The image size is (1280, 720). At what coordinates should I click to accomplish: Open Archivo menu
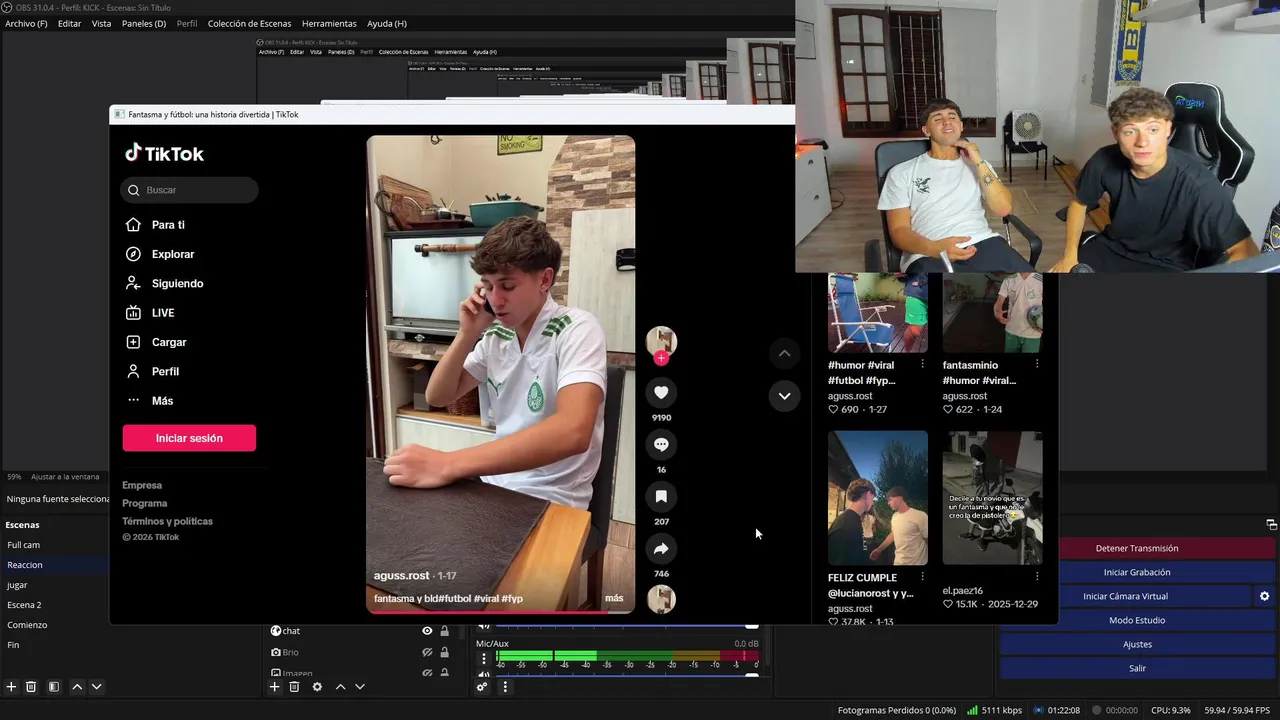(x=26, y=23)
